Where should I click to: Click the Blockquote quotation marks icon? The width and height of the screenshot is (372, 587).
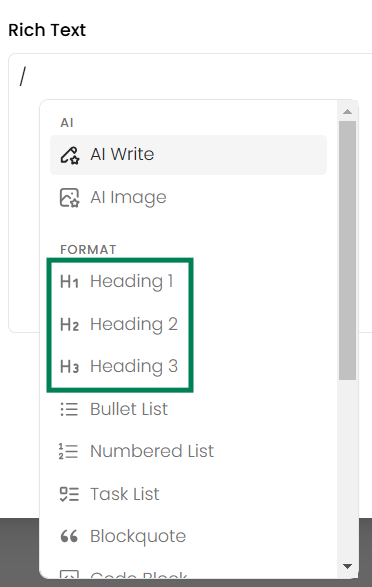(x=69, y=536)
